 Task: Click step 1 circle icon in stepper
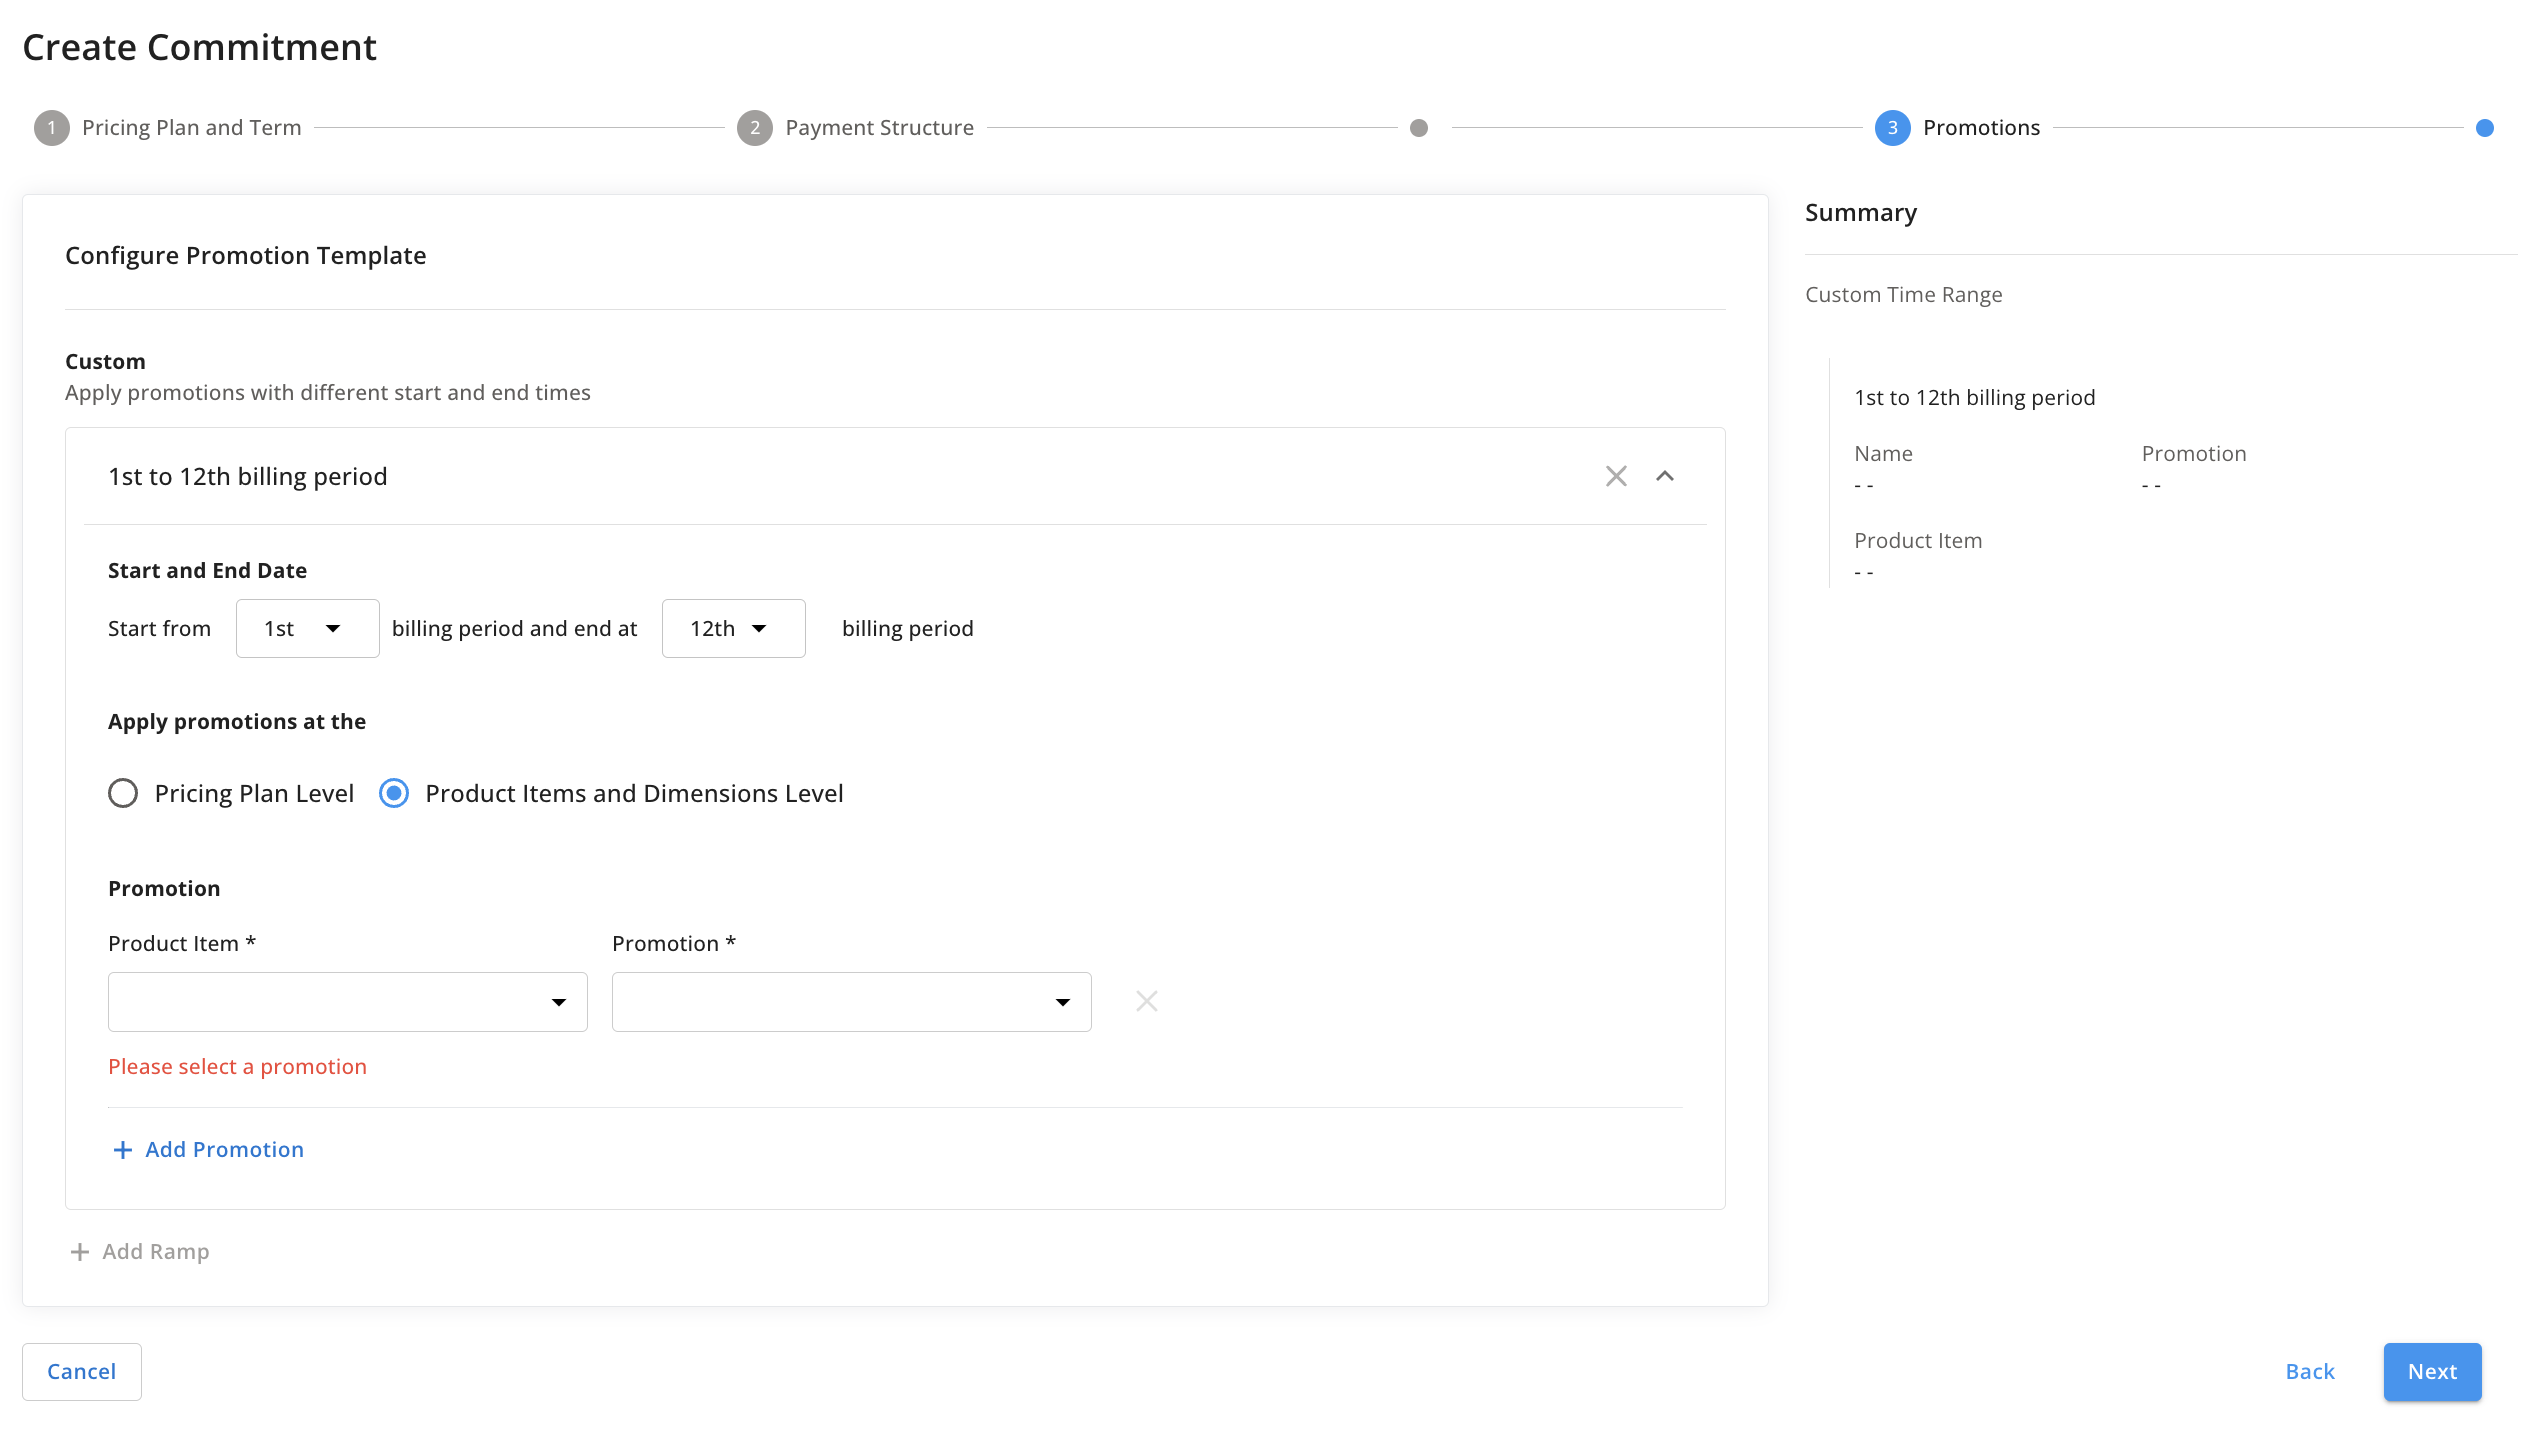(x=52, y=128)
